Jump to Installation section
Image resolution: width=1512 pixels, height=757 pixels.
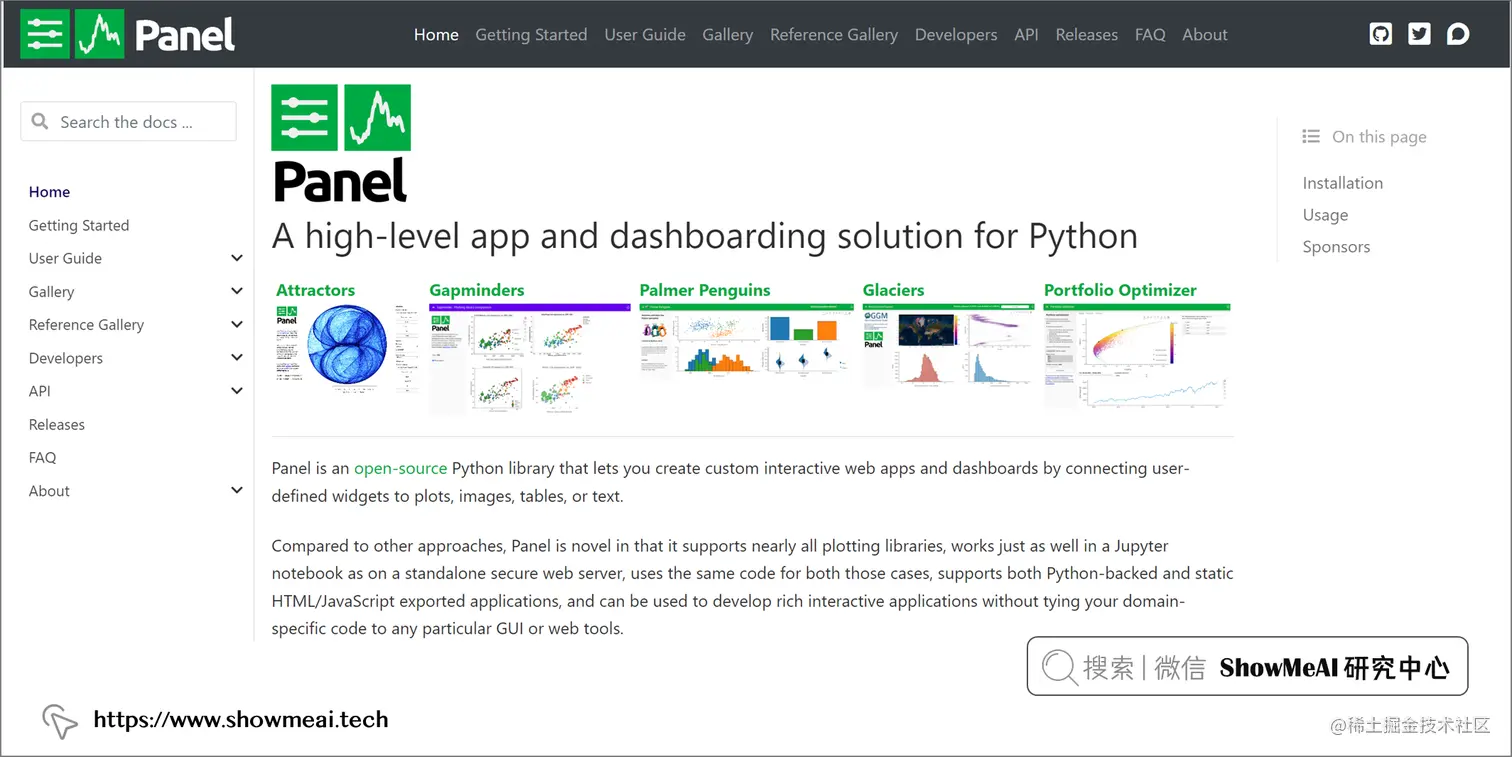click(x=1343, y=183)
